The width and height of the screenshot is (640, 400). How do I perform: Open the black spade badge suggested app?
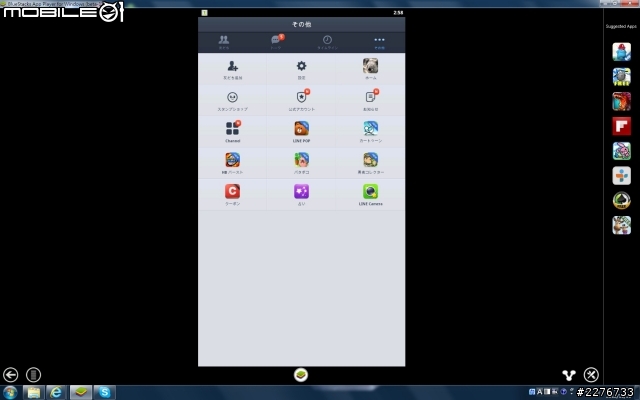coord(621,200)
